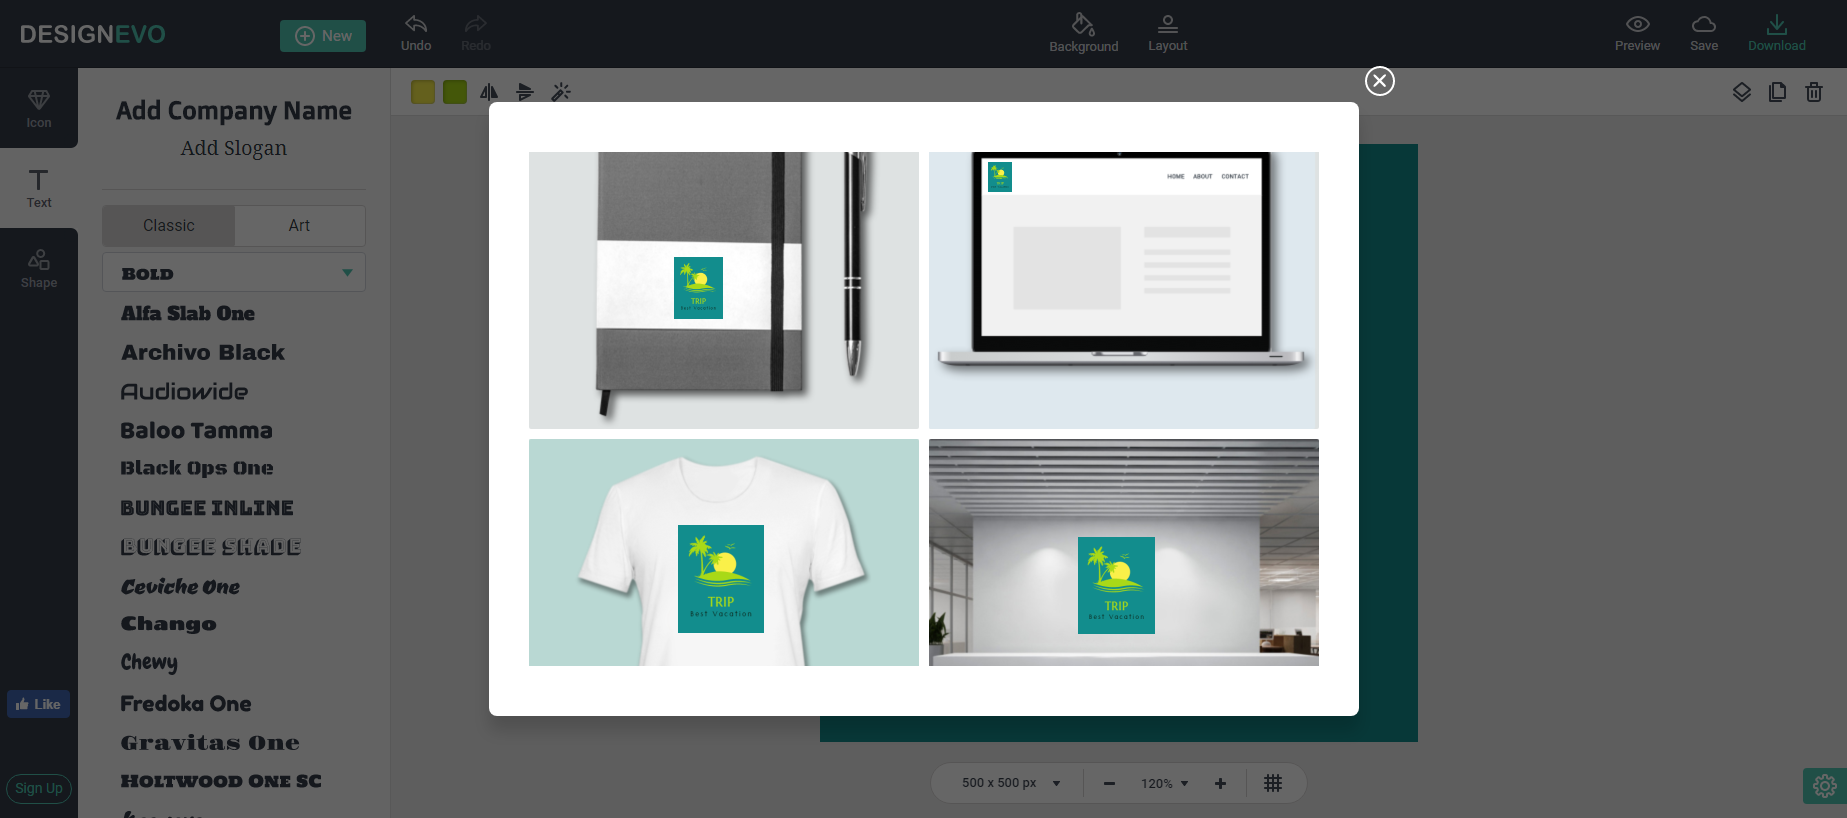Click the Preview eye icon

click(1637, 25)
